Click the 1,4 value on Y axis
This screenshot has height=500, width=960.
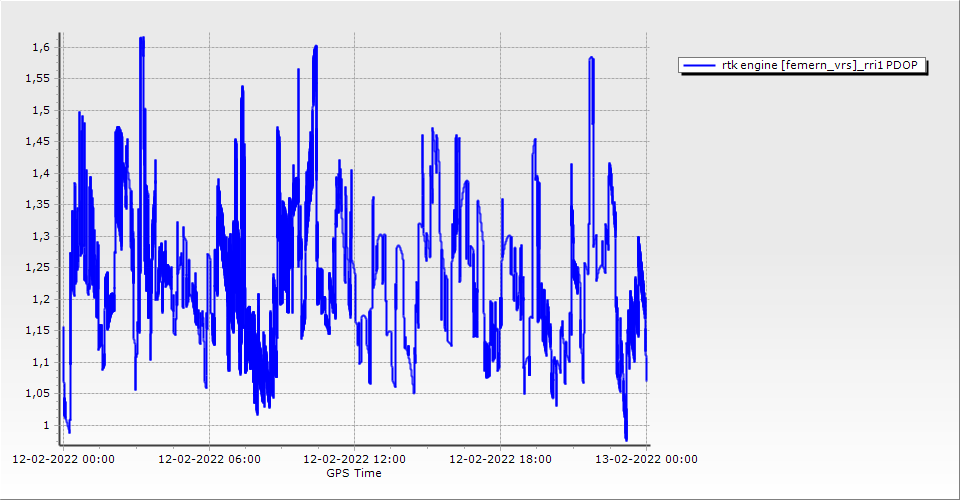pos(39,173)
